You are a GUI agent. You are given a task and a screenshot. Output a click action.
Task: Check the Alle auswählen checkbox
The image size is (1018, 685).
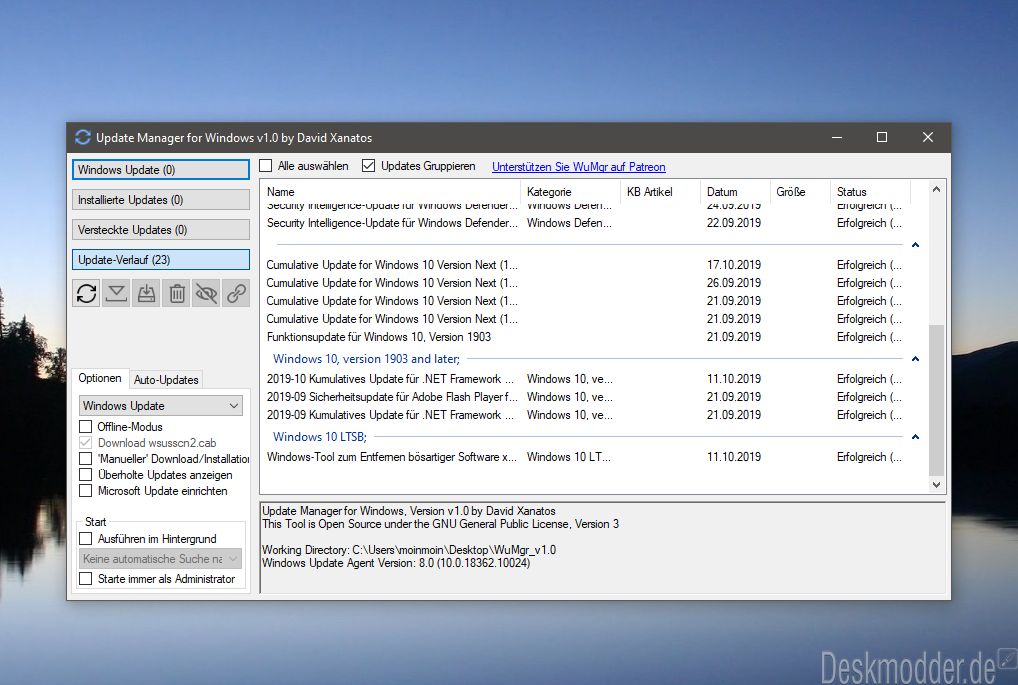pos(266,166)
